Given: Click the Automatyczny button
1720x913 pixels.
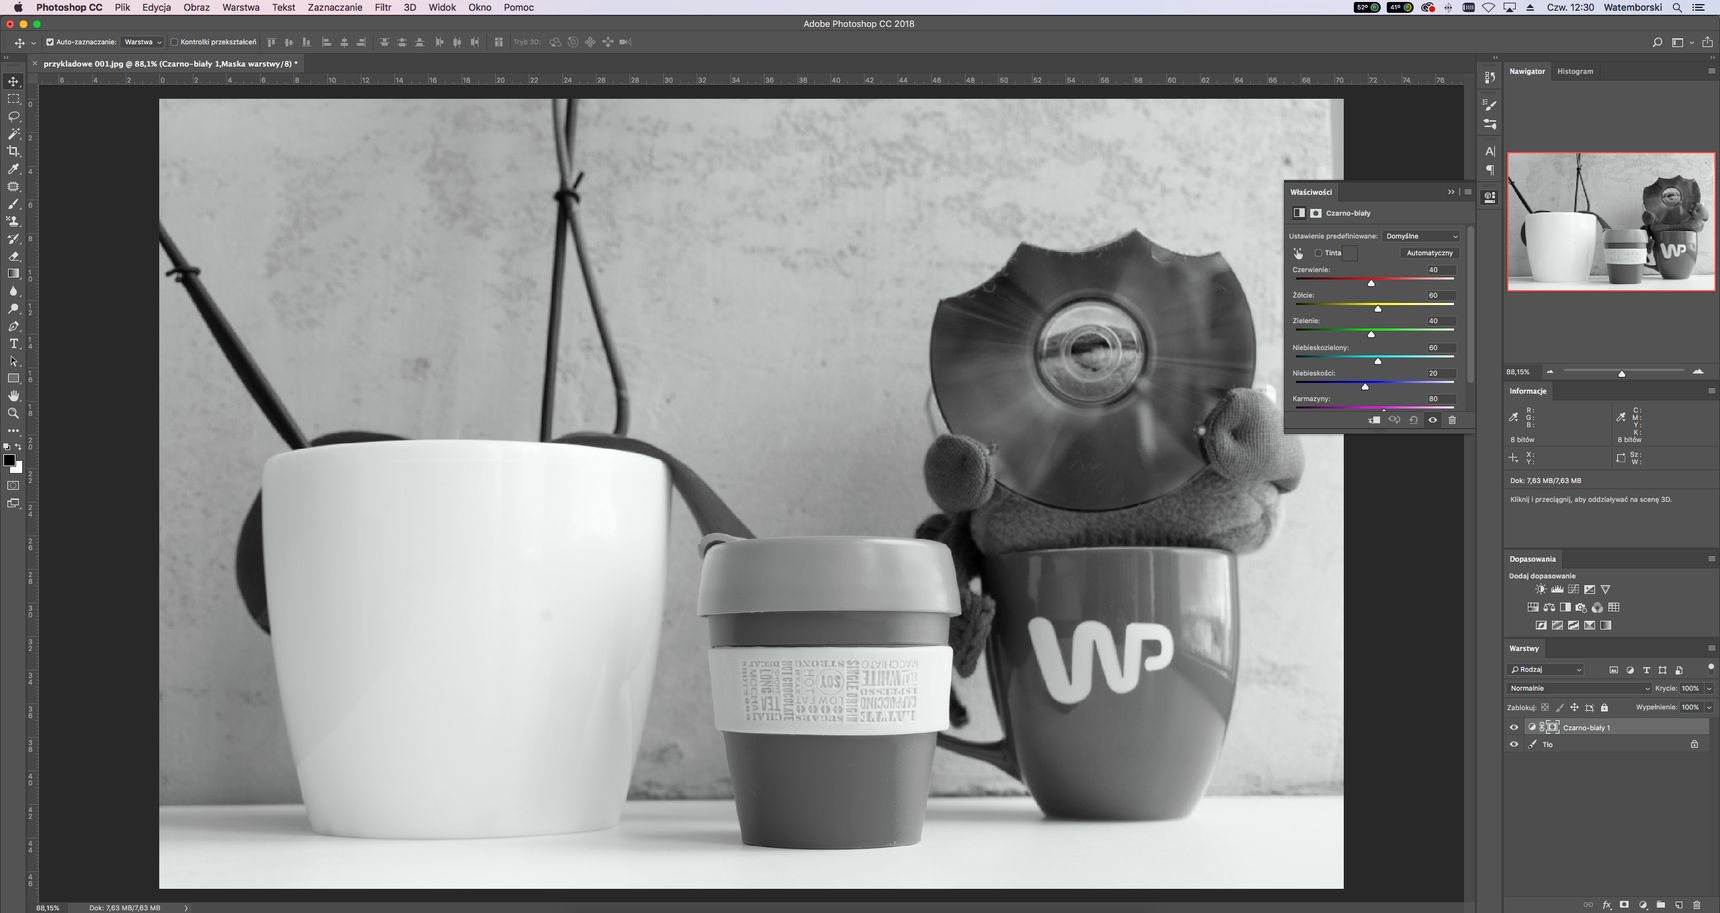Looking at the screenshot, I should coord(1429,253).
